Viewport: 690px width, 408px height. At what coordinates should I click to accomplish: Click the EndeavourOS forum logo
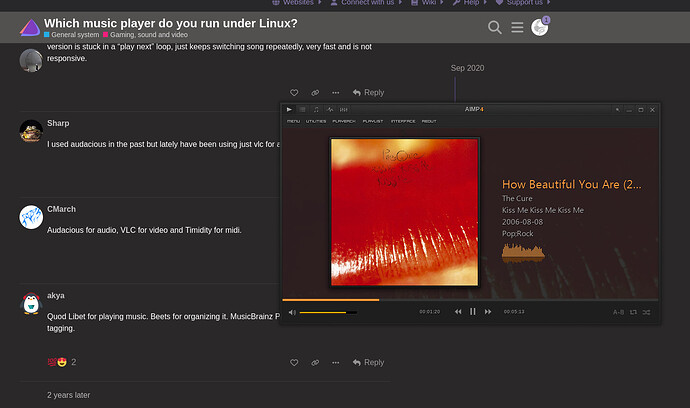30,27
